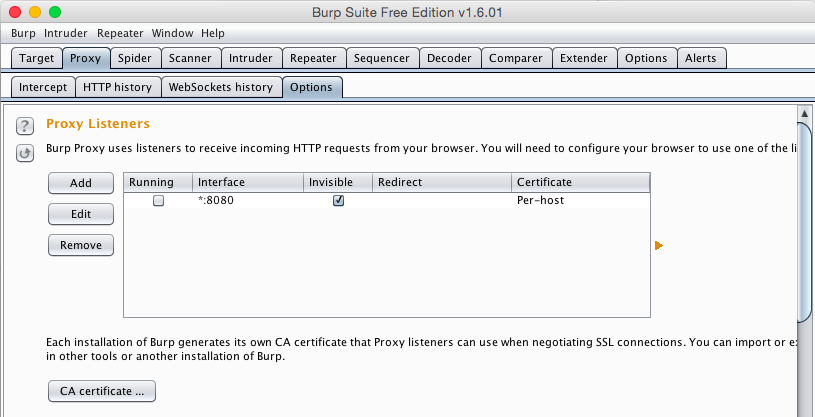Viewport: 815px width, 417px height.
Task: Switch to the Intercept sub-tab
Action: pyautogui.click(x=42, y=87)
